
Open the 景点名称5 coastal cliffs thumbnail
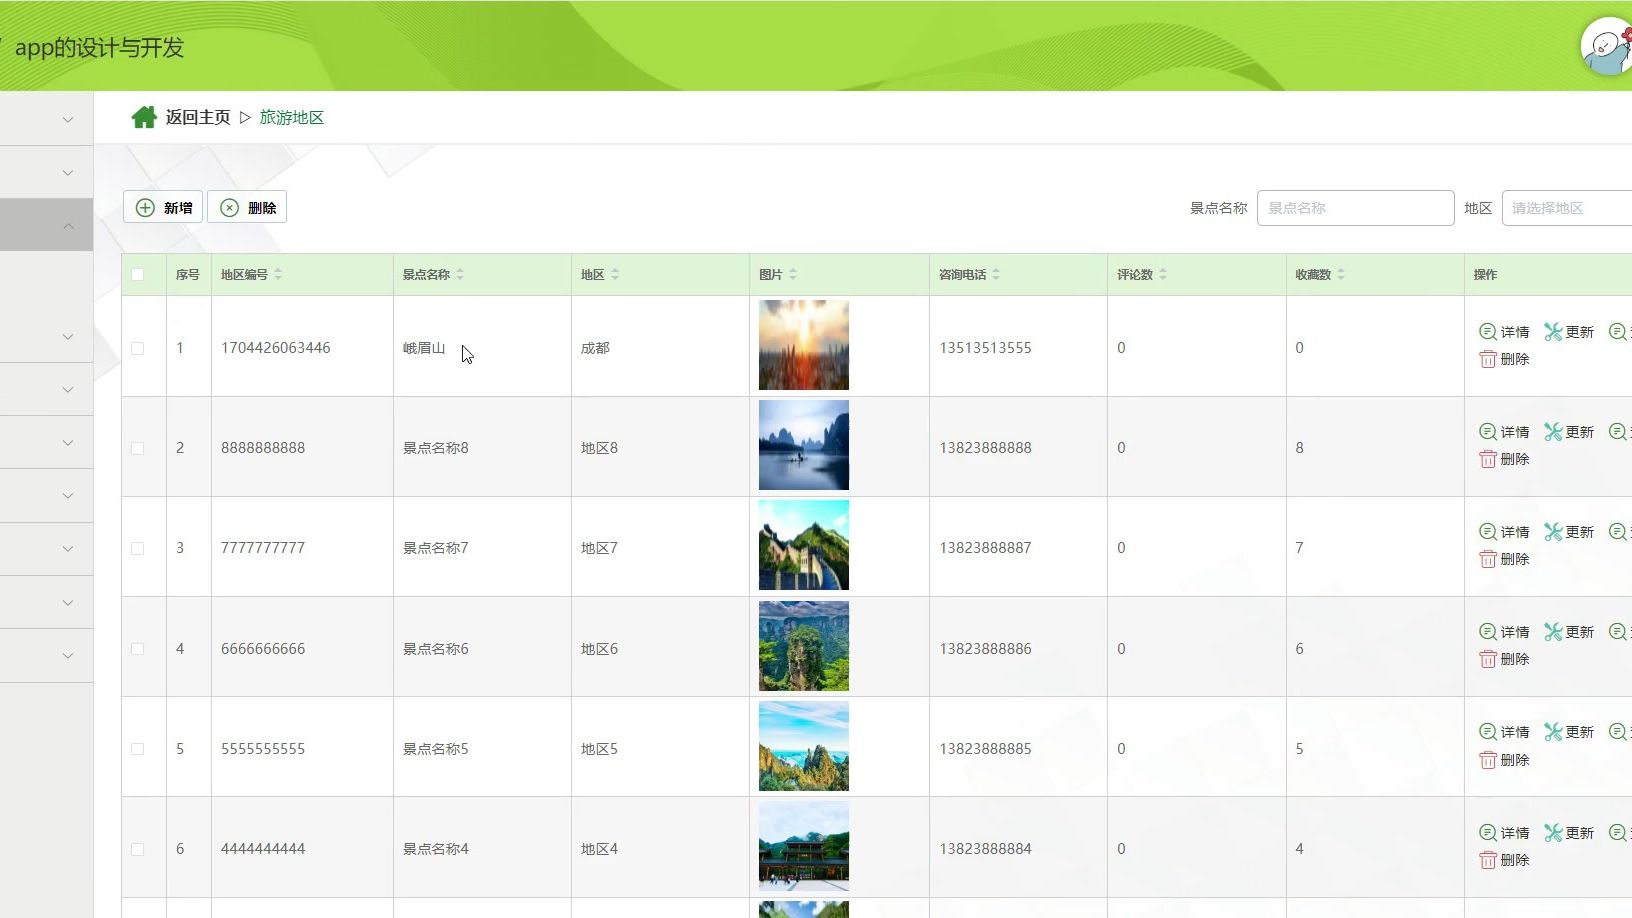pos(804,746)
